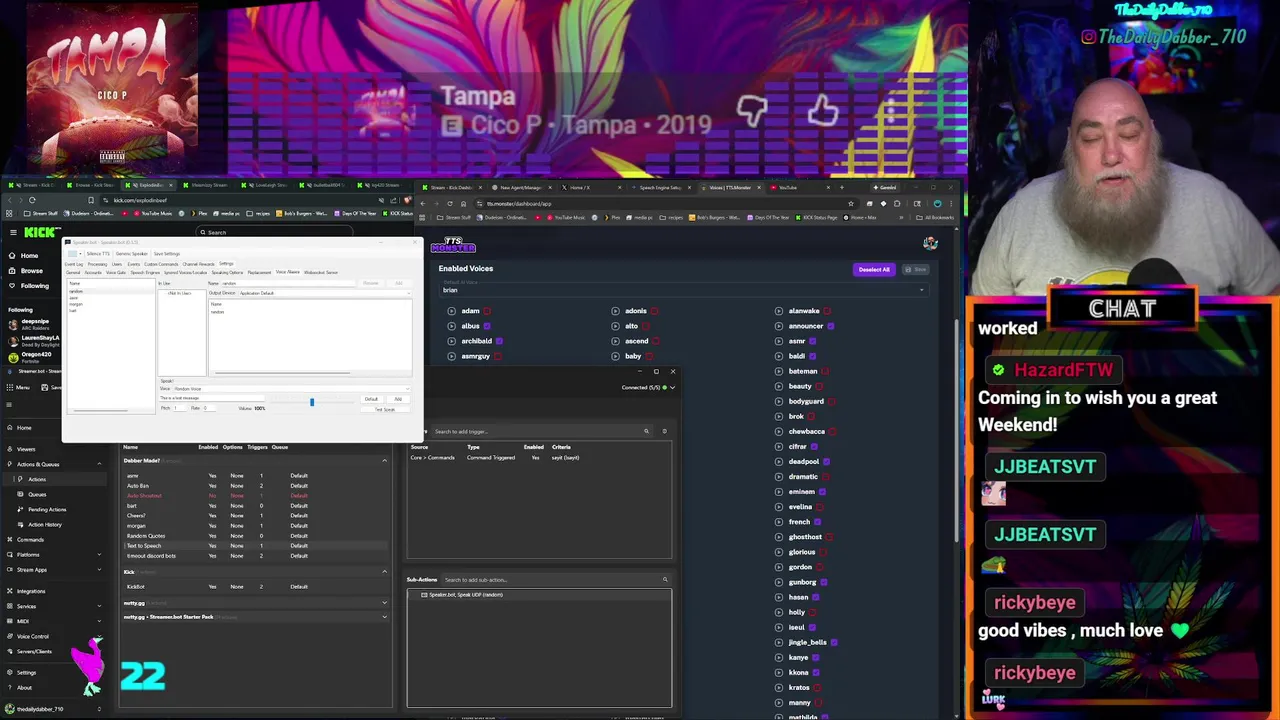Play preview of the chewbacca voice
Screen dimensions: 1280x720
tap(779, 431)
